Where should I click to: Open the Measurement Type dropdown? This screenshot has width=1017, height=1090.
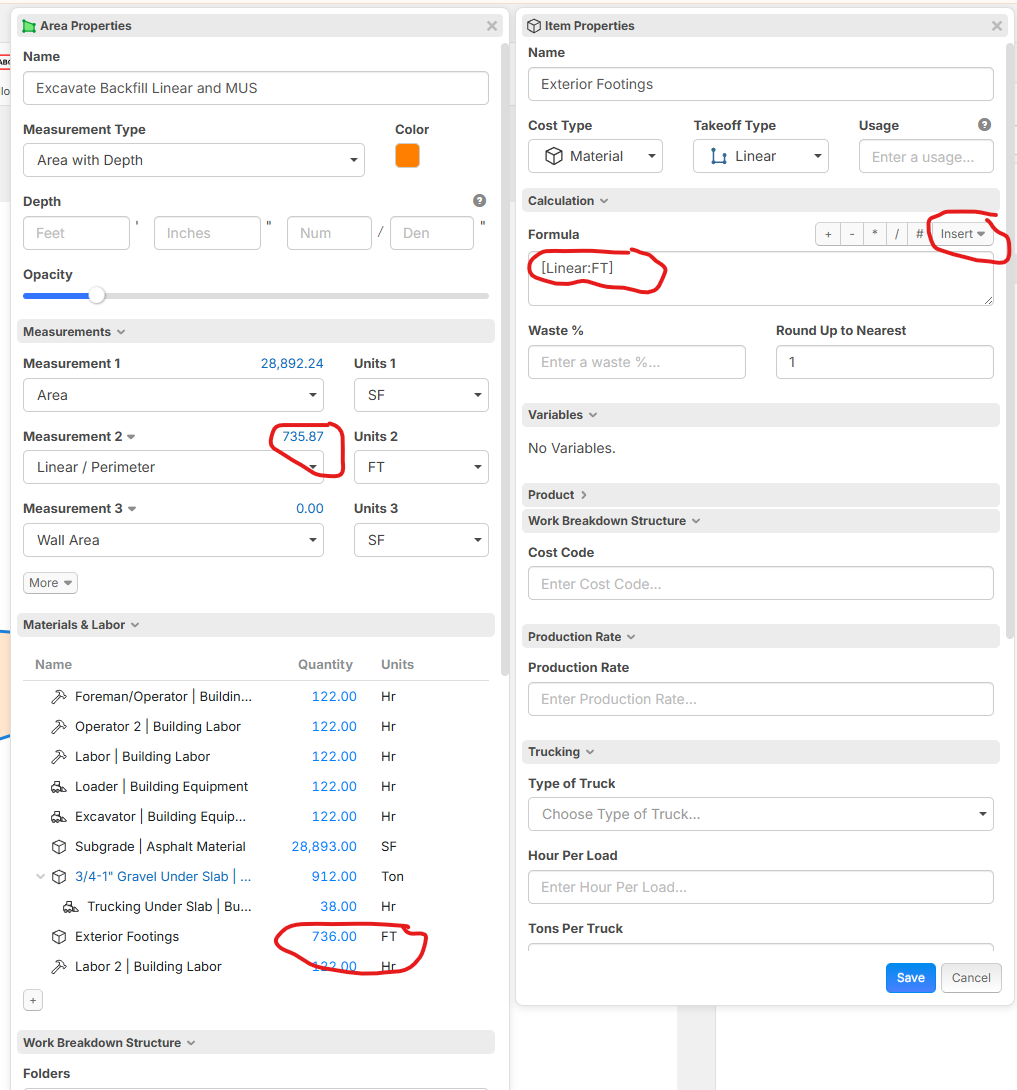194,160
